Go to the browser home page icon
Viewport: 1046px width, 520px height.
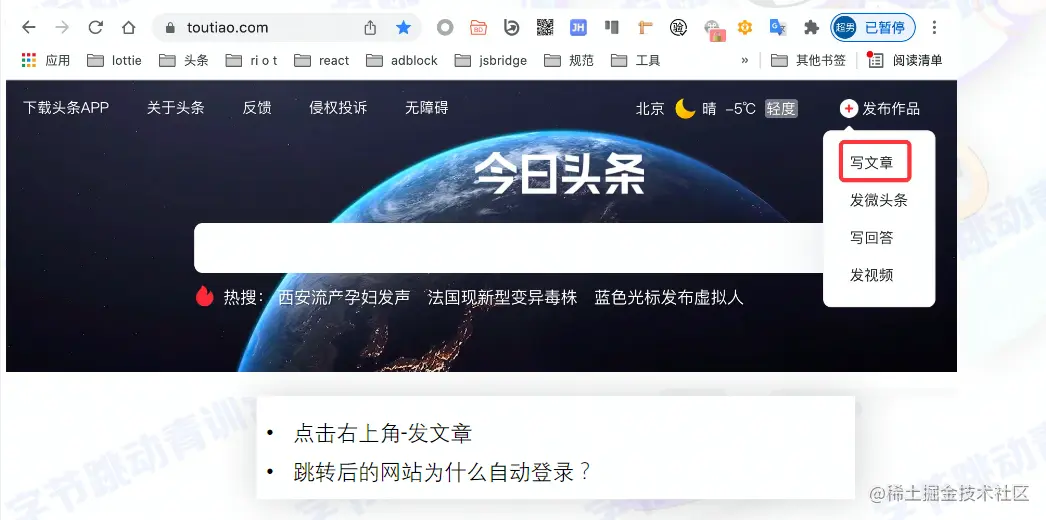tap(129, 27)
